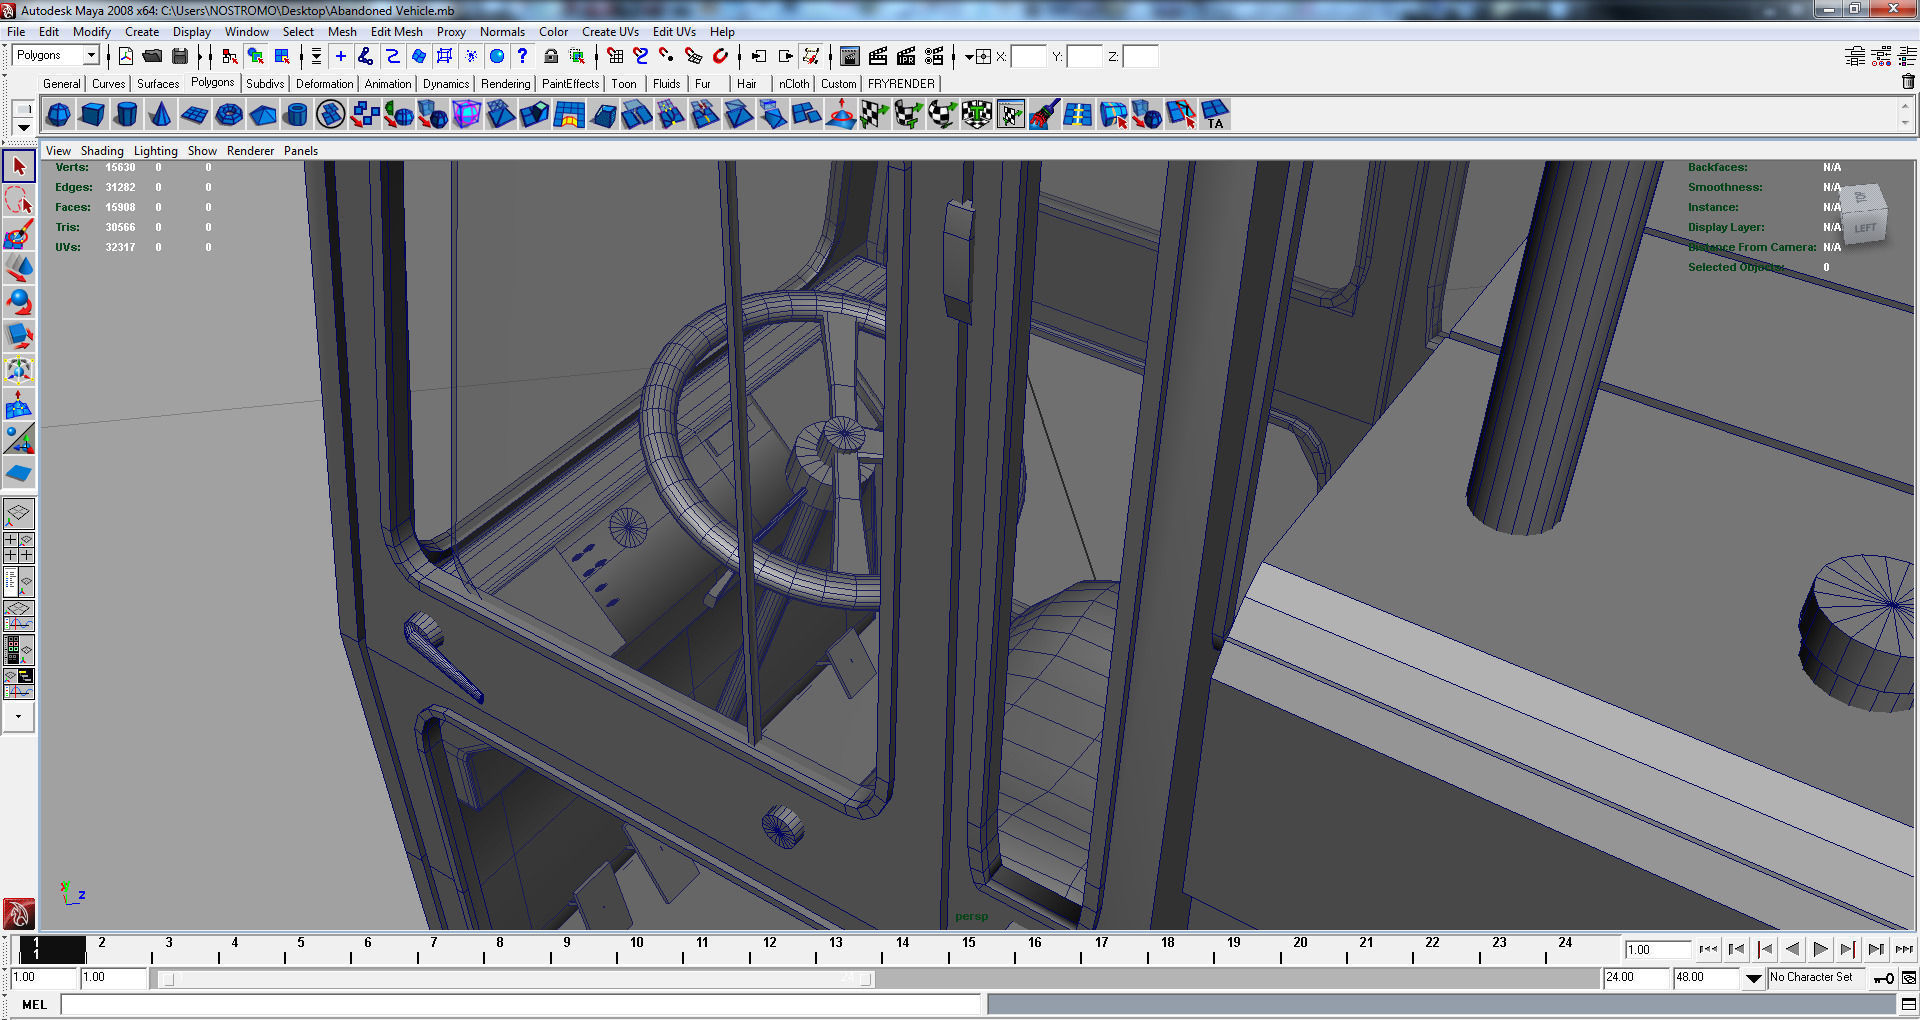Activate the Lasso selection tool
Viewport: 1920px width, 1020px height.
point(19,201)
